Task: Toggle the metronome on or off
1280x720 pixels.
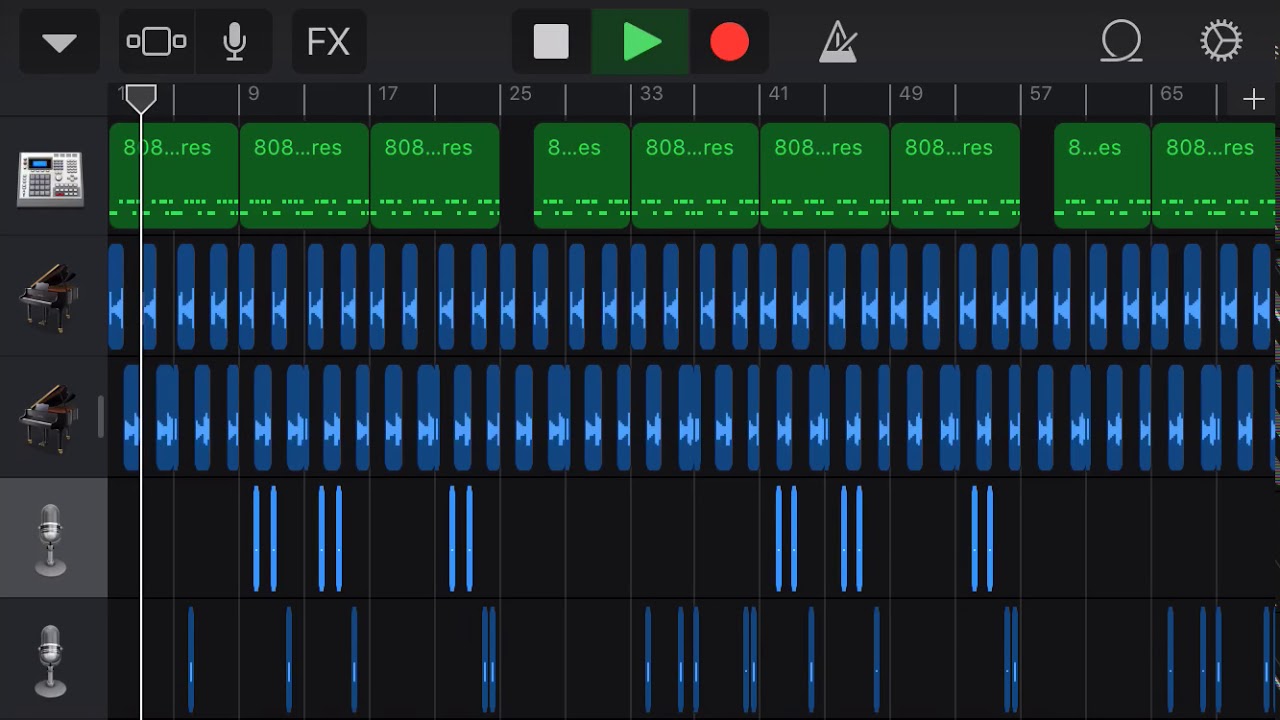Action: [x=838, y=42]
